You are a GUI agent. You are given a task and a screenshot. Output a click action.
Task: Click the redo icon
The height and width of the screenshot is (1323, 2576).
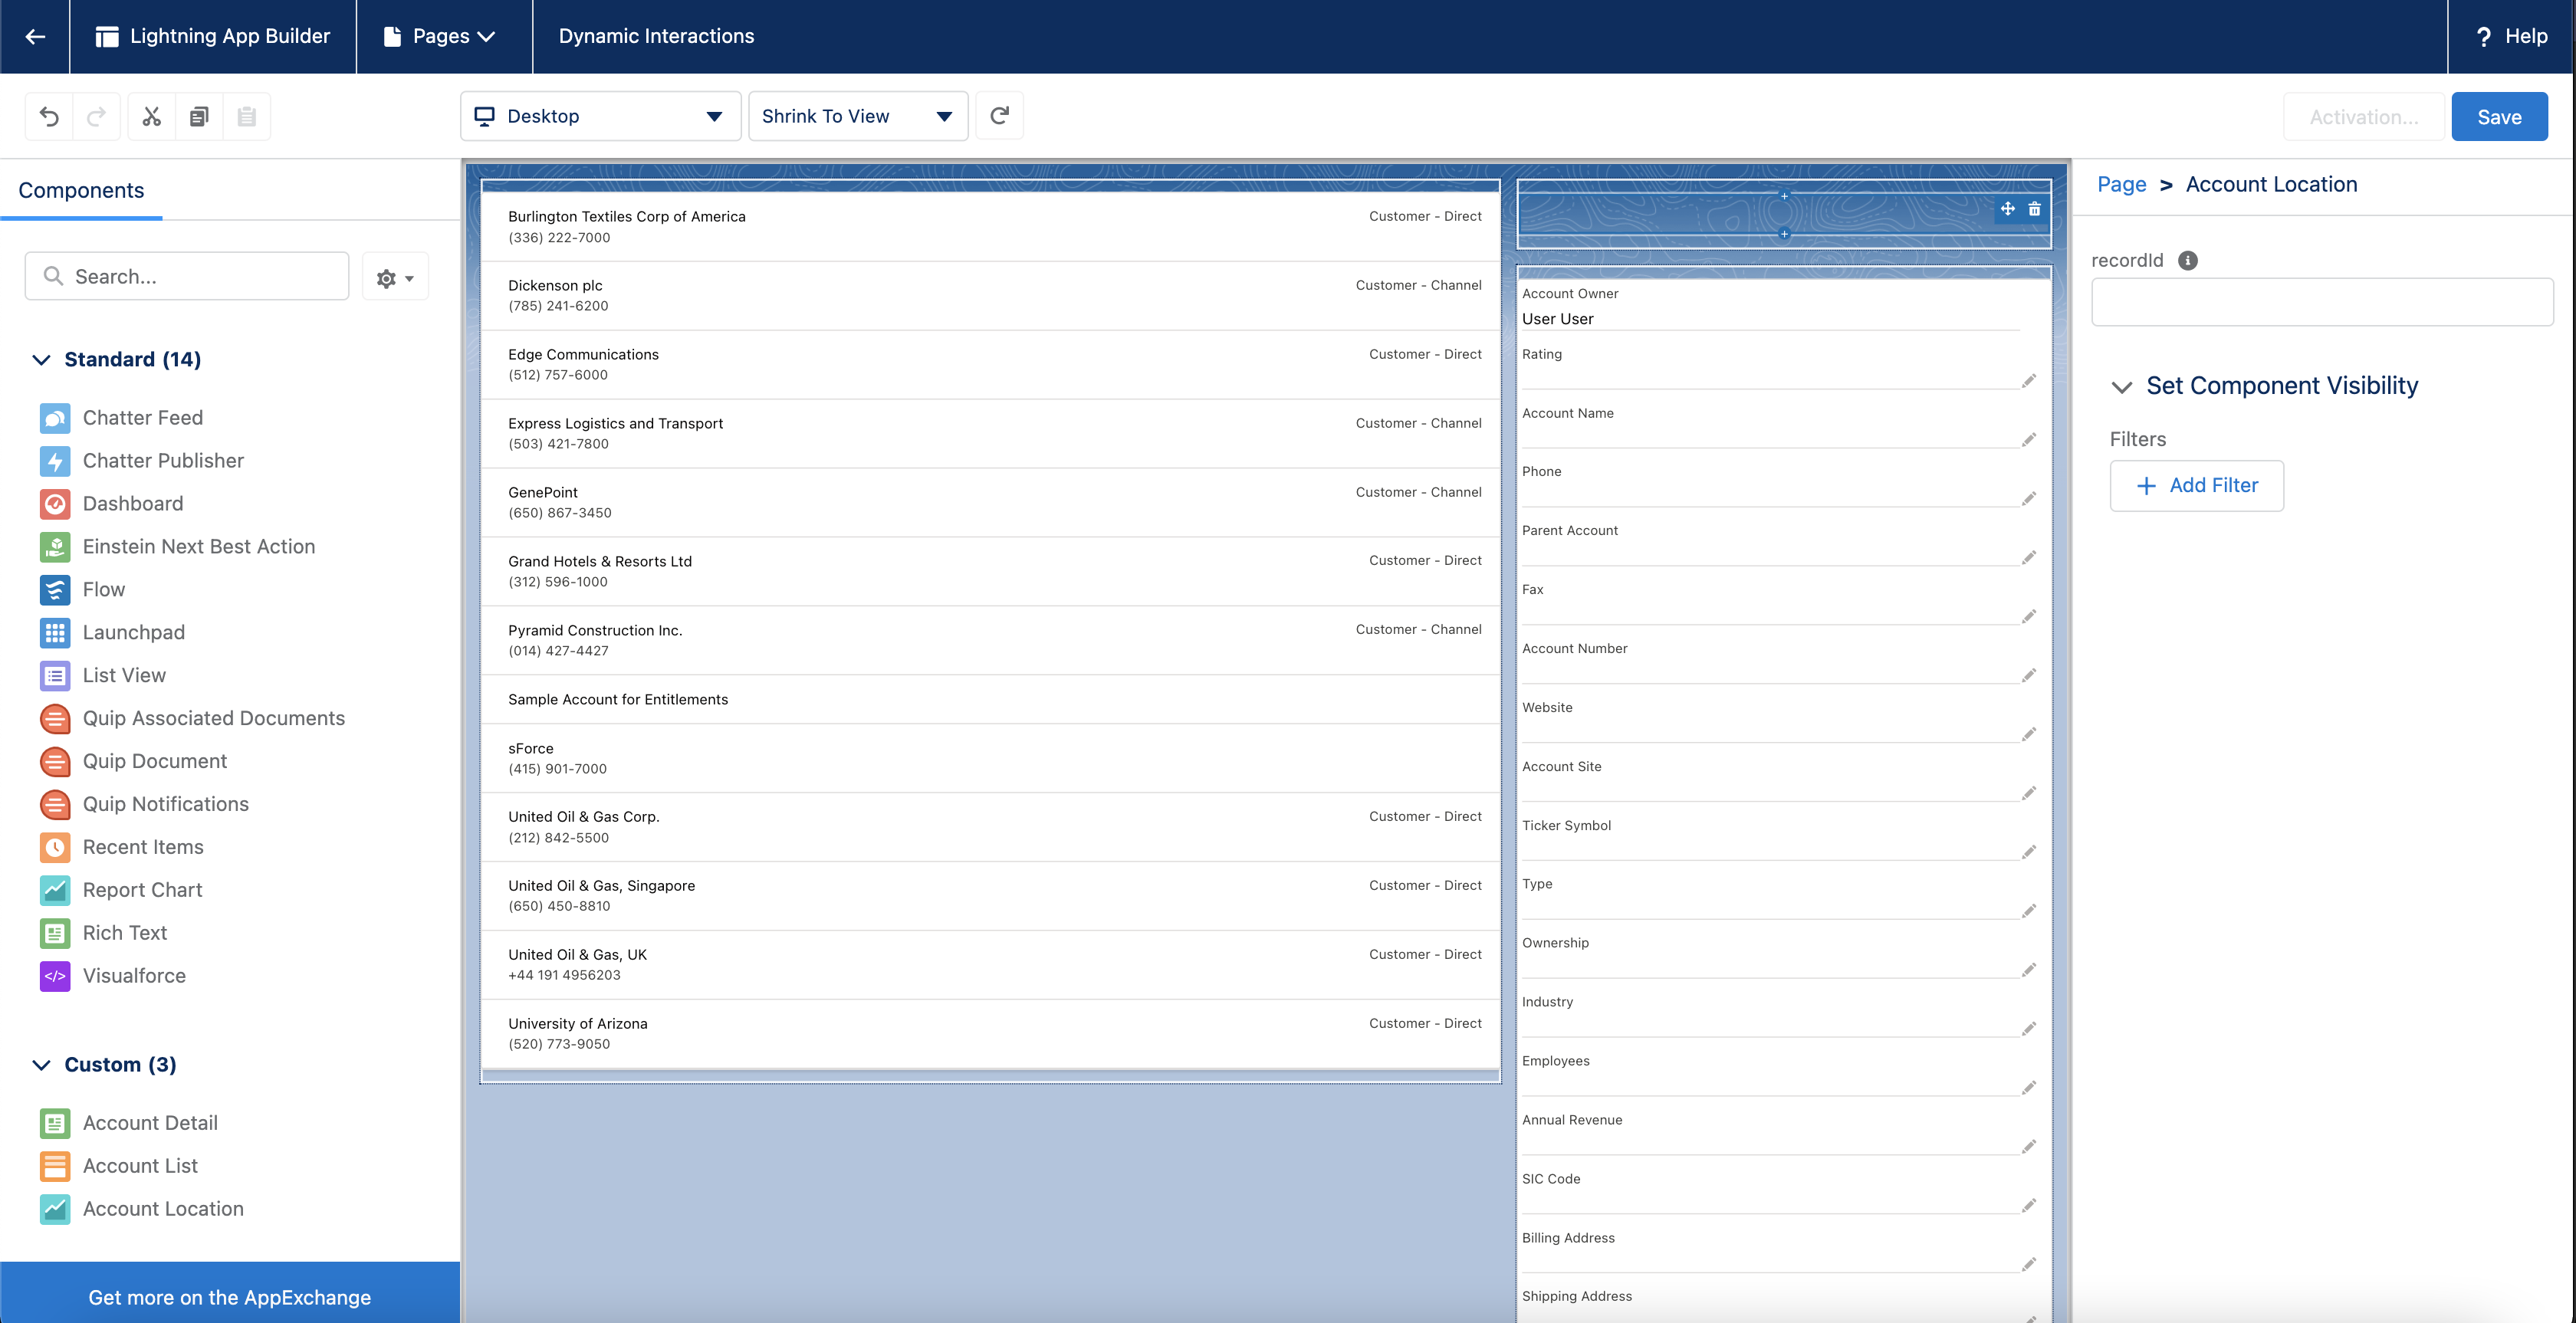coord(96,117)
